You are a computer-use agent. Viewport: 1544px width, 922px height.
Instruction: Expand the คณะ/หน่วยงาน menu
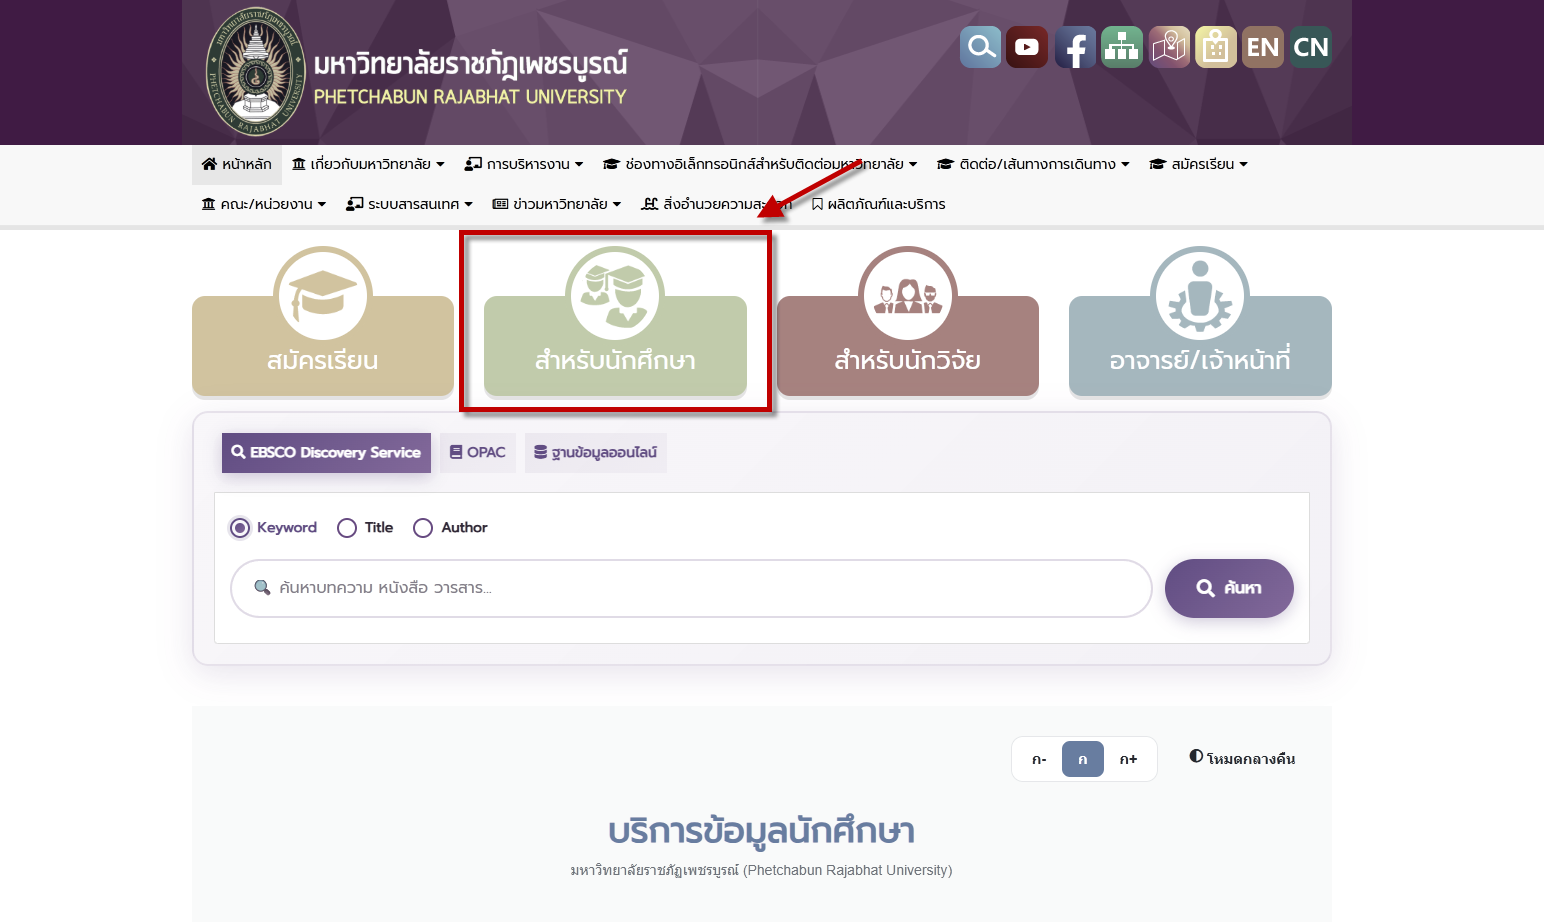tap(264, 204)
